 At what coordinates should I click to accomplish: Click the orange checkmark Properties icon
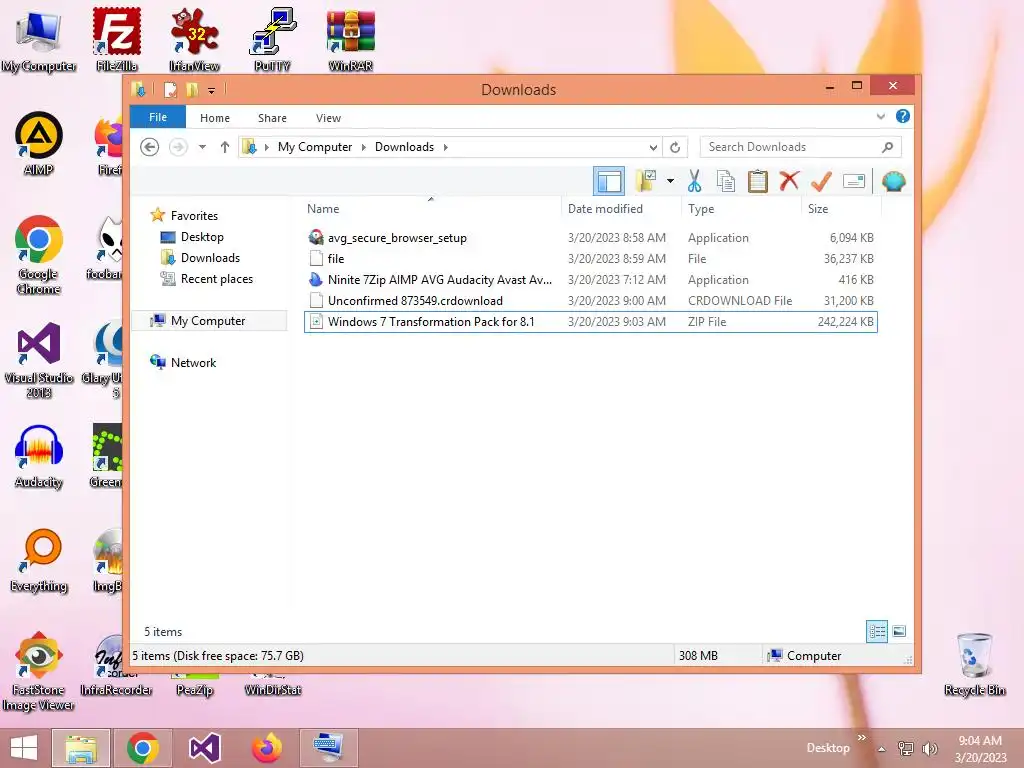(x=821, y=181)
